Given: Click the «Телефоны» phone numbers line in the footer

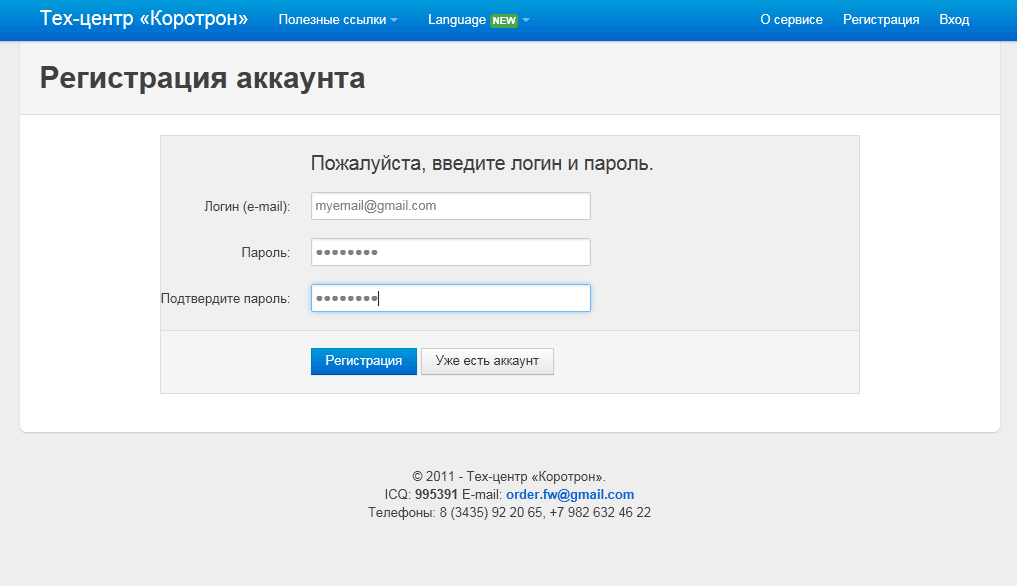Looking at the screenshot, I should [509, 513].
